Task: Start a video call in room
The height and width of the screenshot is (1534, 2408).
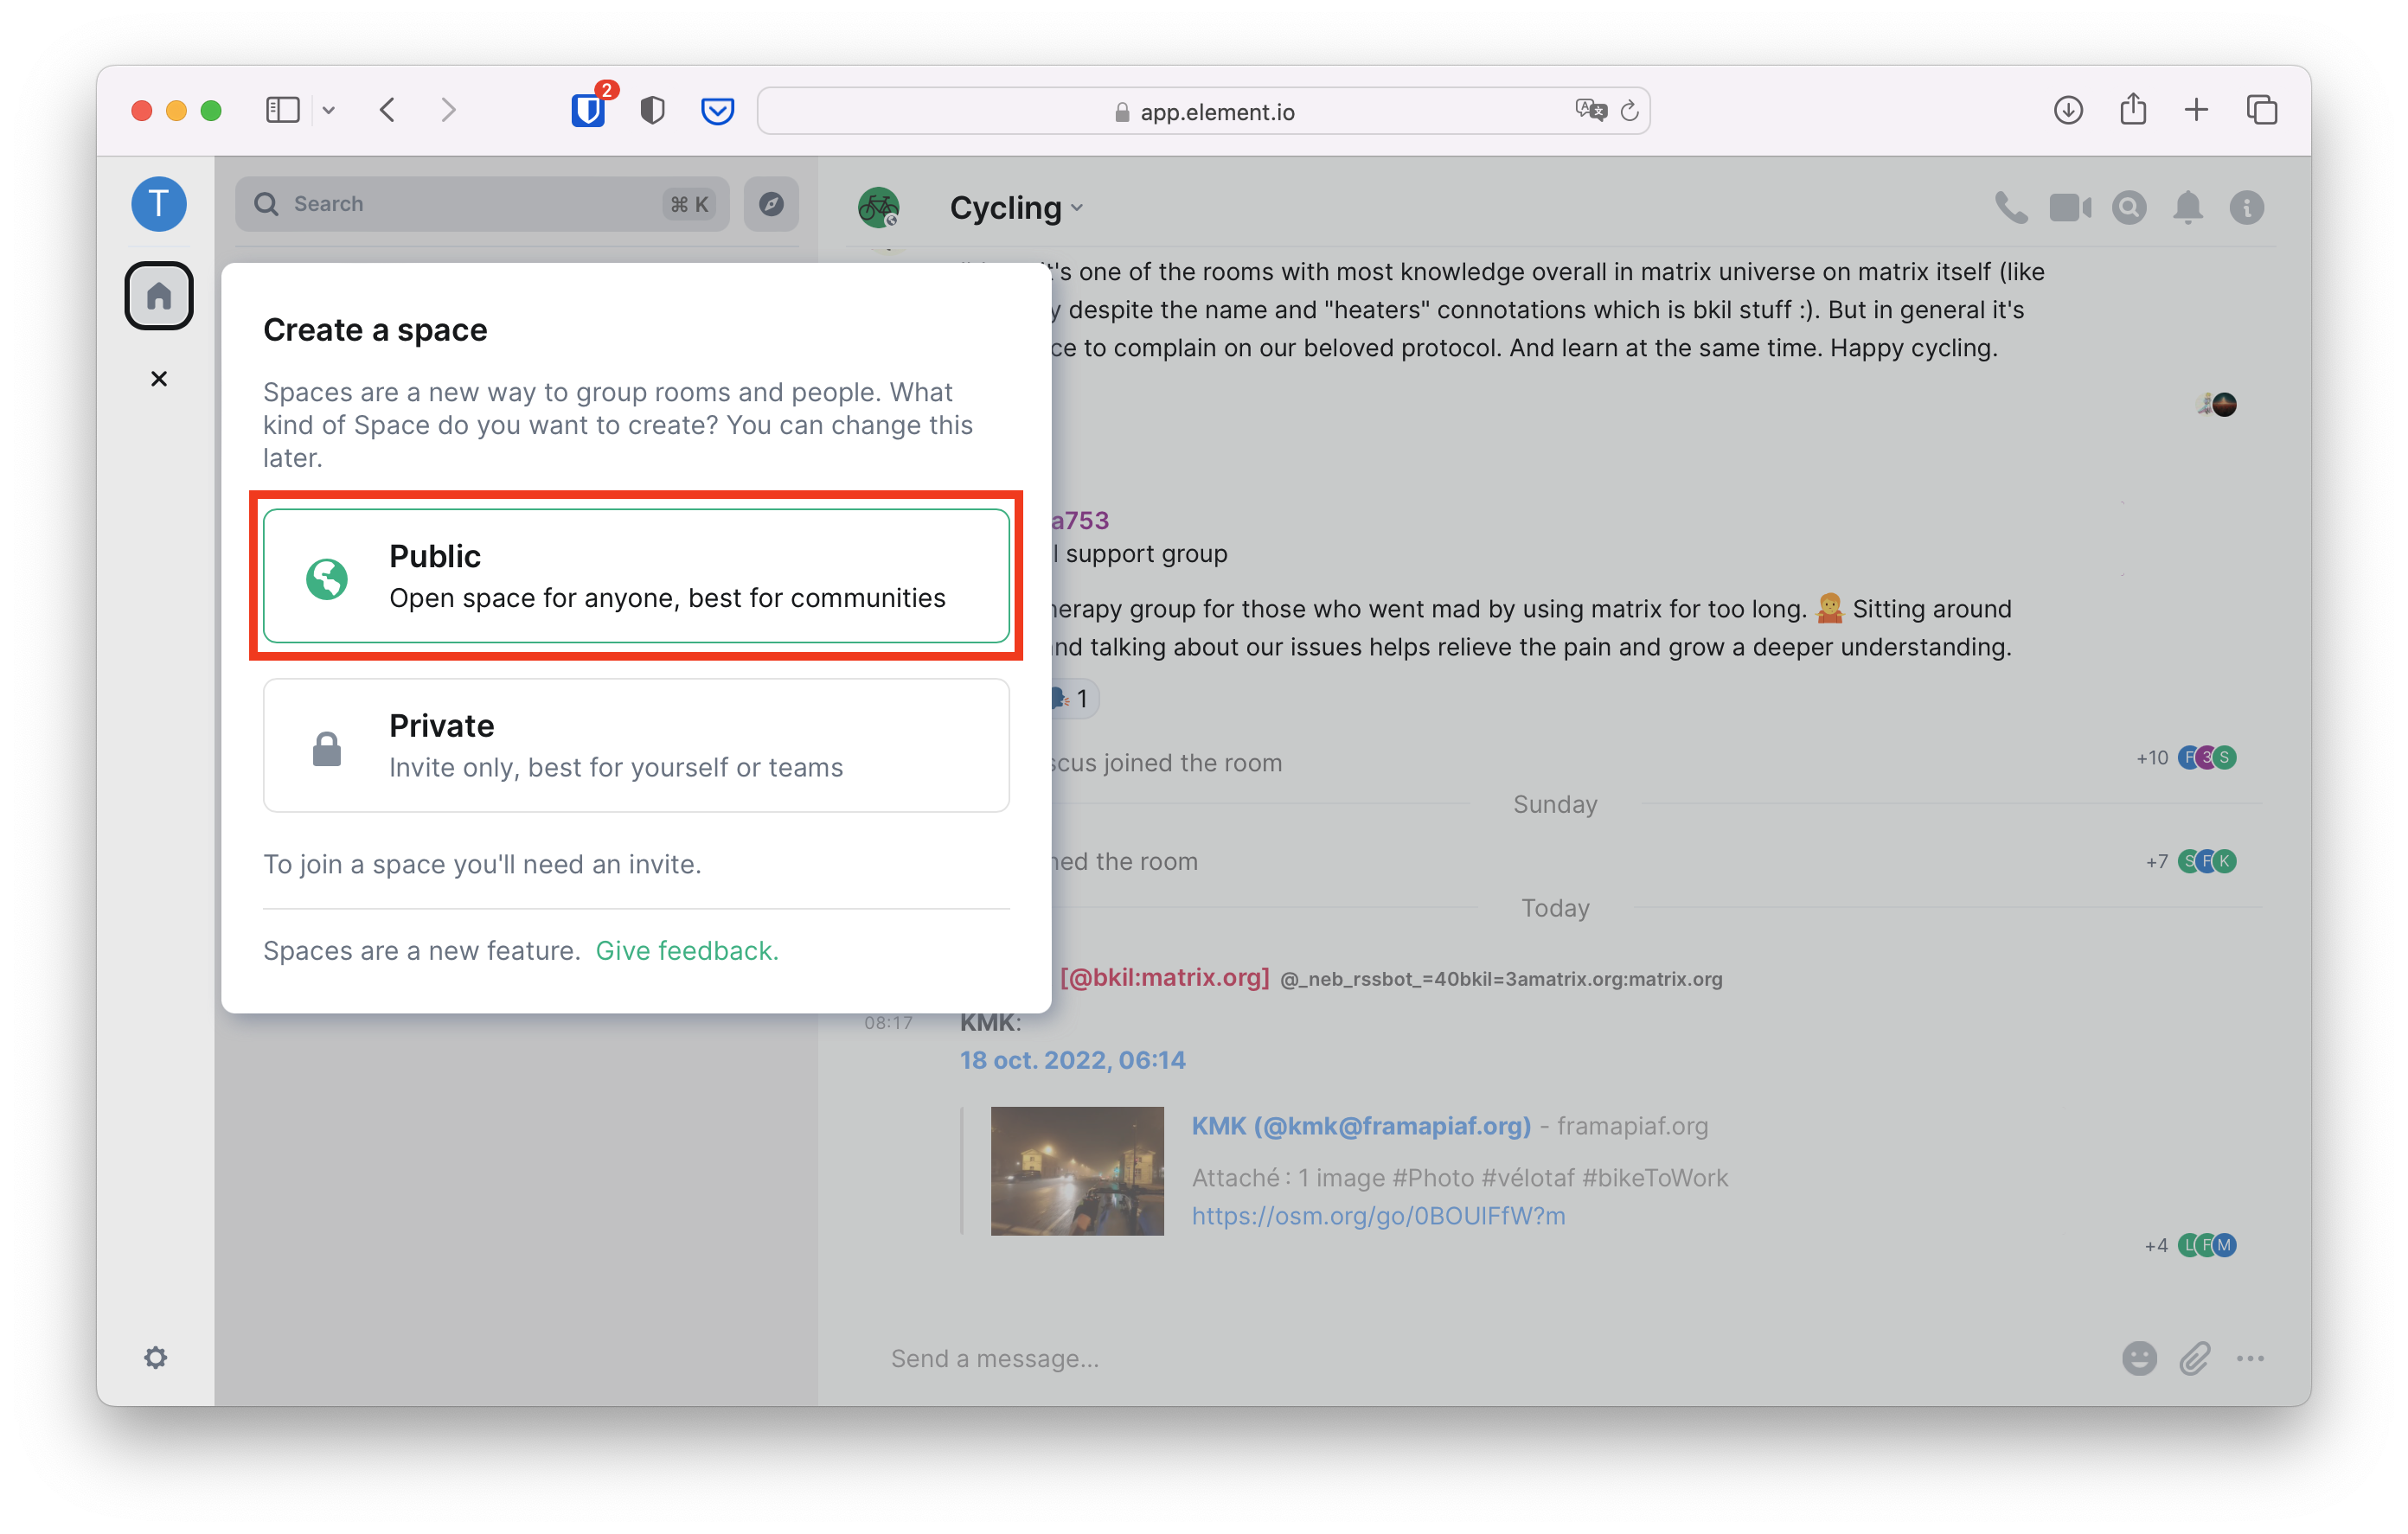Action: pyautogui.click(x=2069, y=207)
